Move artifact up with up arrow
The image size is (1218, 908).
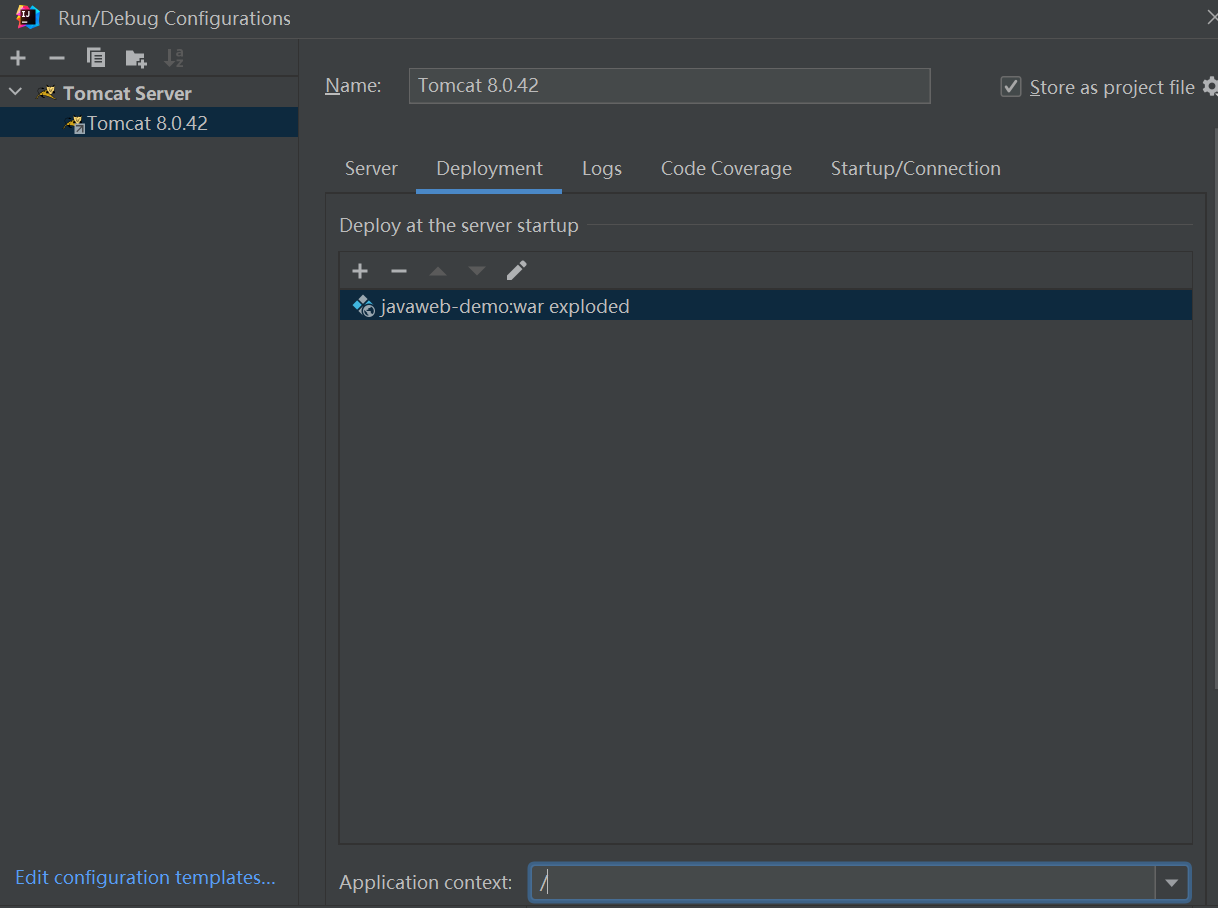pyautogui.click(x=438, y=271)
